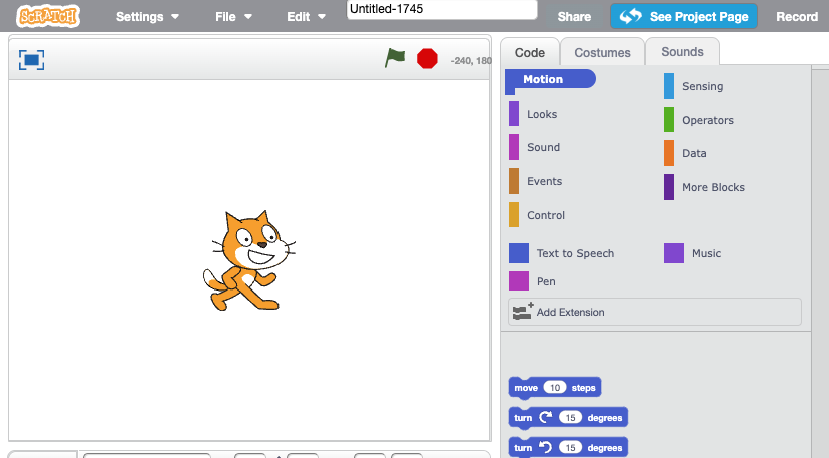The image size is (829, 458).
Task: Enter fullscreen stage mode
Action: [32, 60]
